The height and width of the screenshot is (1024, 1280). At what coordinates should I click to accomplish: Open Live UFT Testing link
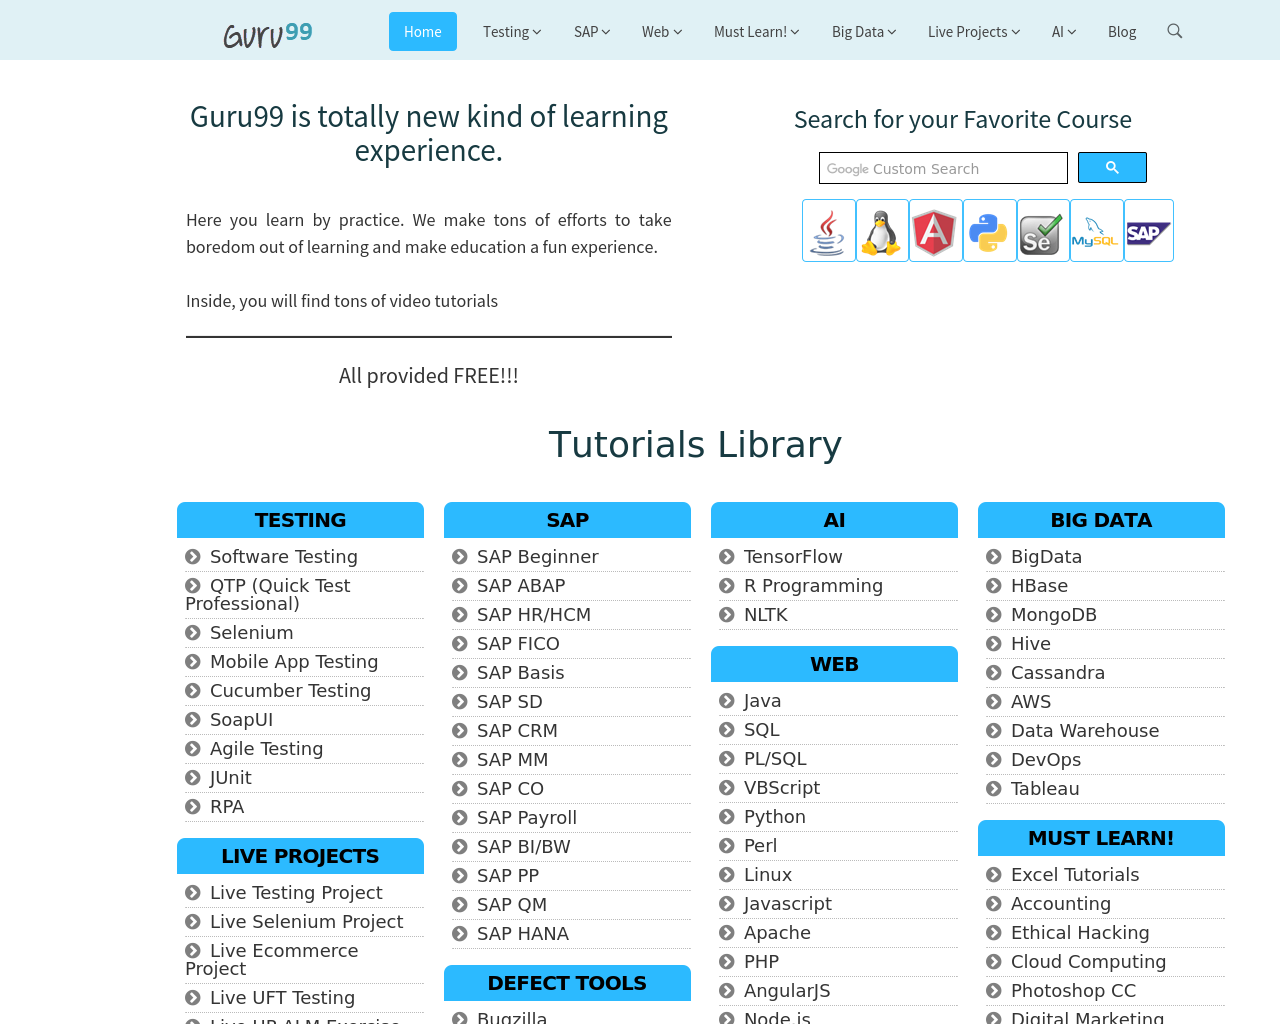282,998
